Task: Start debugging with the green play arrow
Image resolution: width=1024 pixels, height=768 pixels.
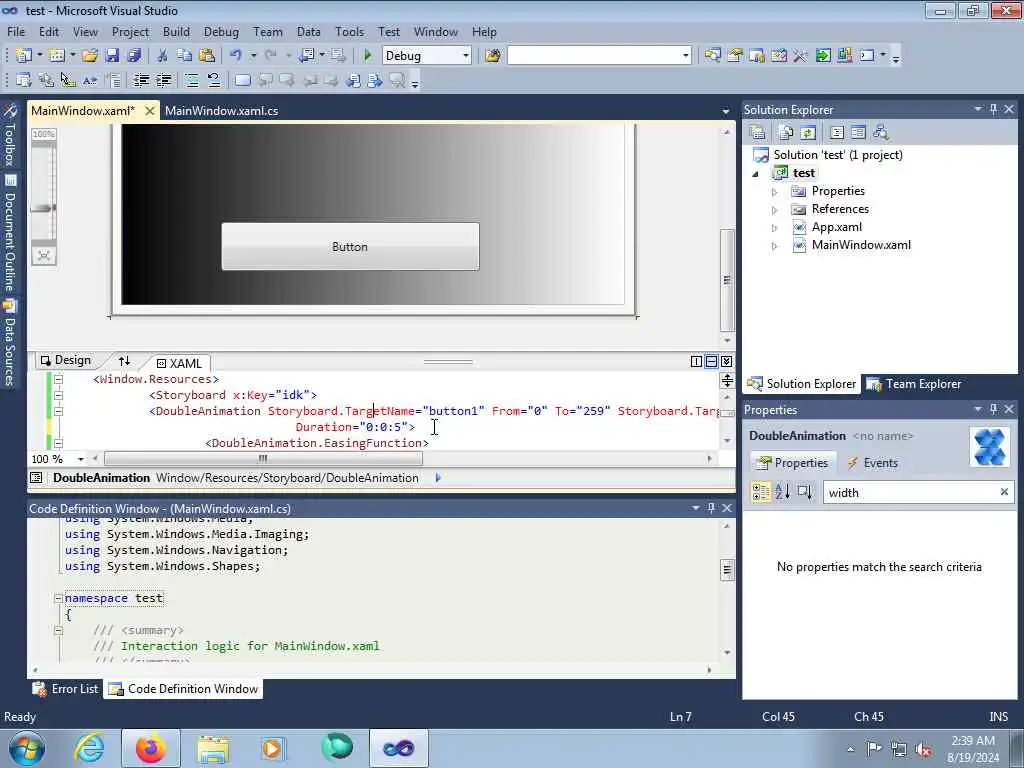Action: point(368,56)
